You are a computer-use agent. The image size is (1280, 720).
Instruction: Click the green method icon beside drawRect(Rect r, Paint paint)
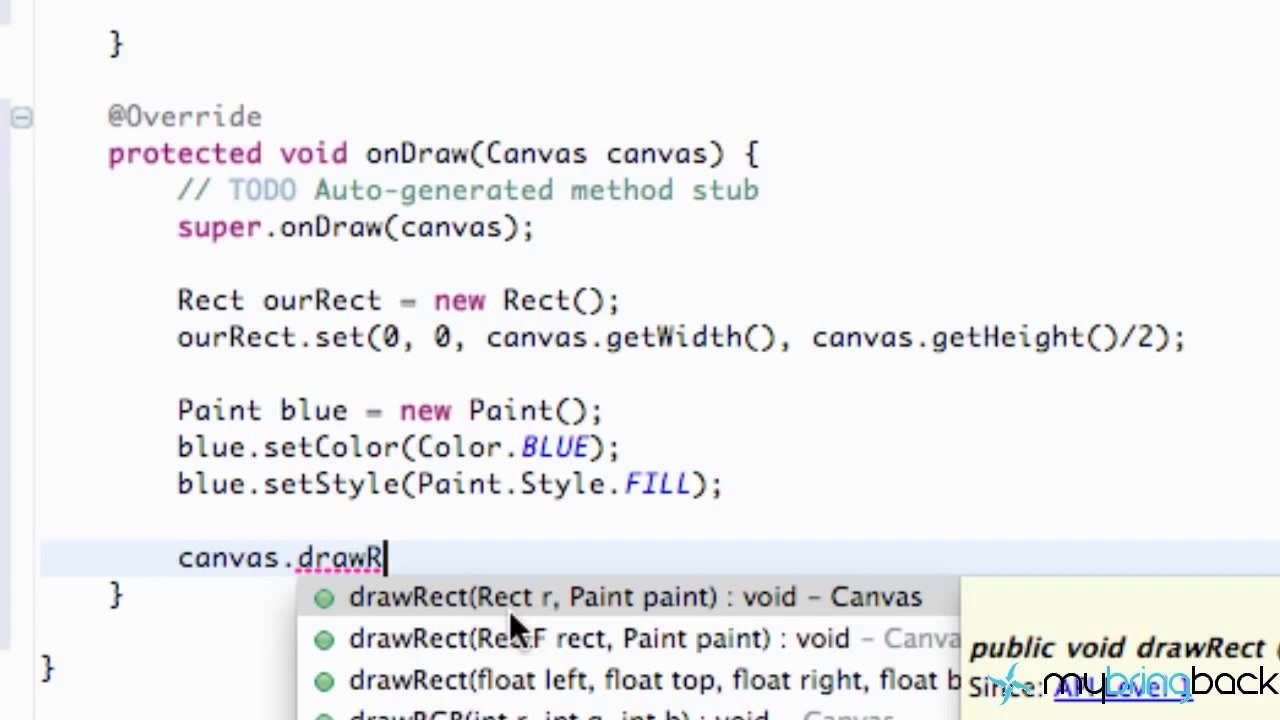click(x=324, y=598)
